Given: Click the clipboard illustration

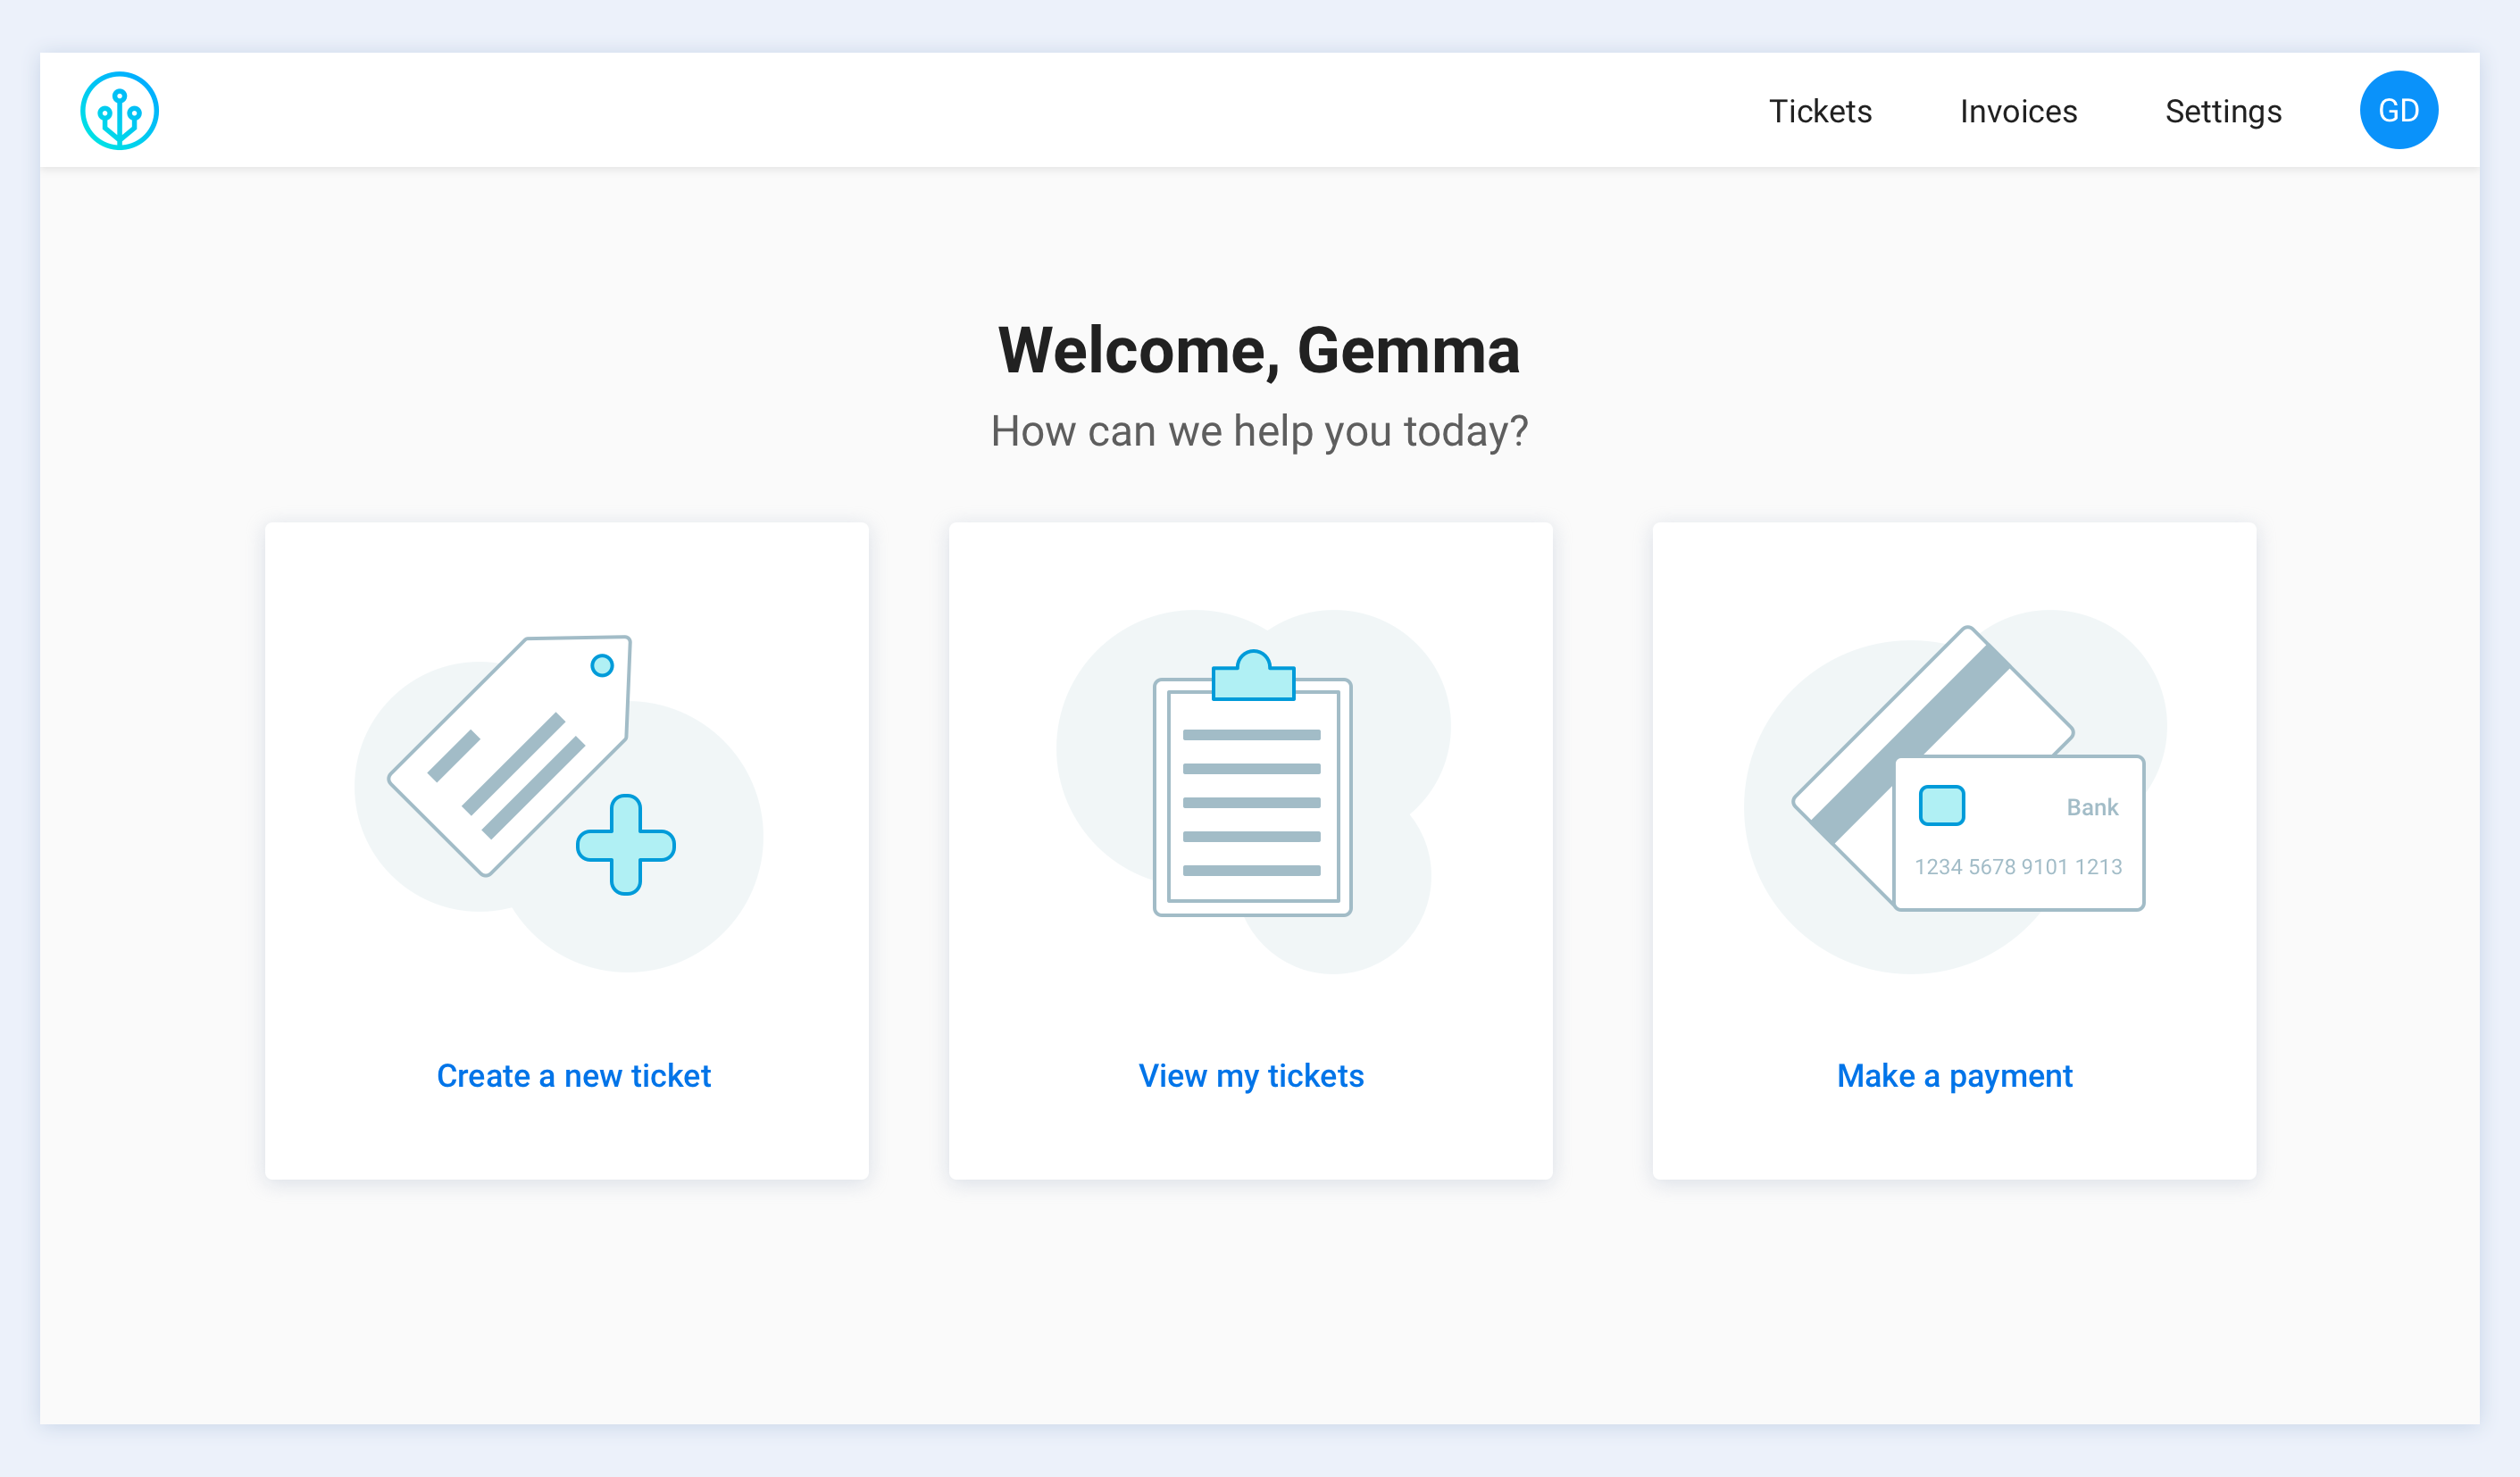Looking at the screenshot, I should point(1253,790).
